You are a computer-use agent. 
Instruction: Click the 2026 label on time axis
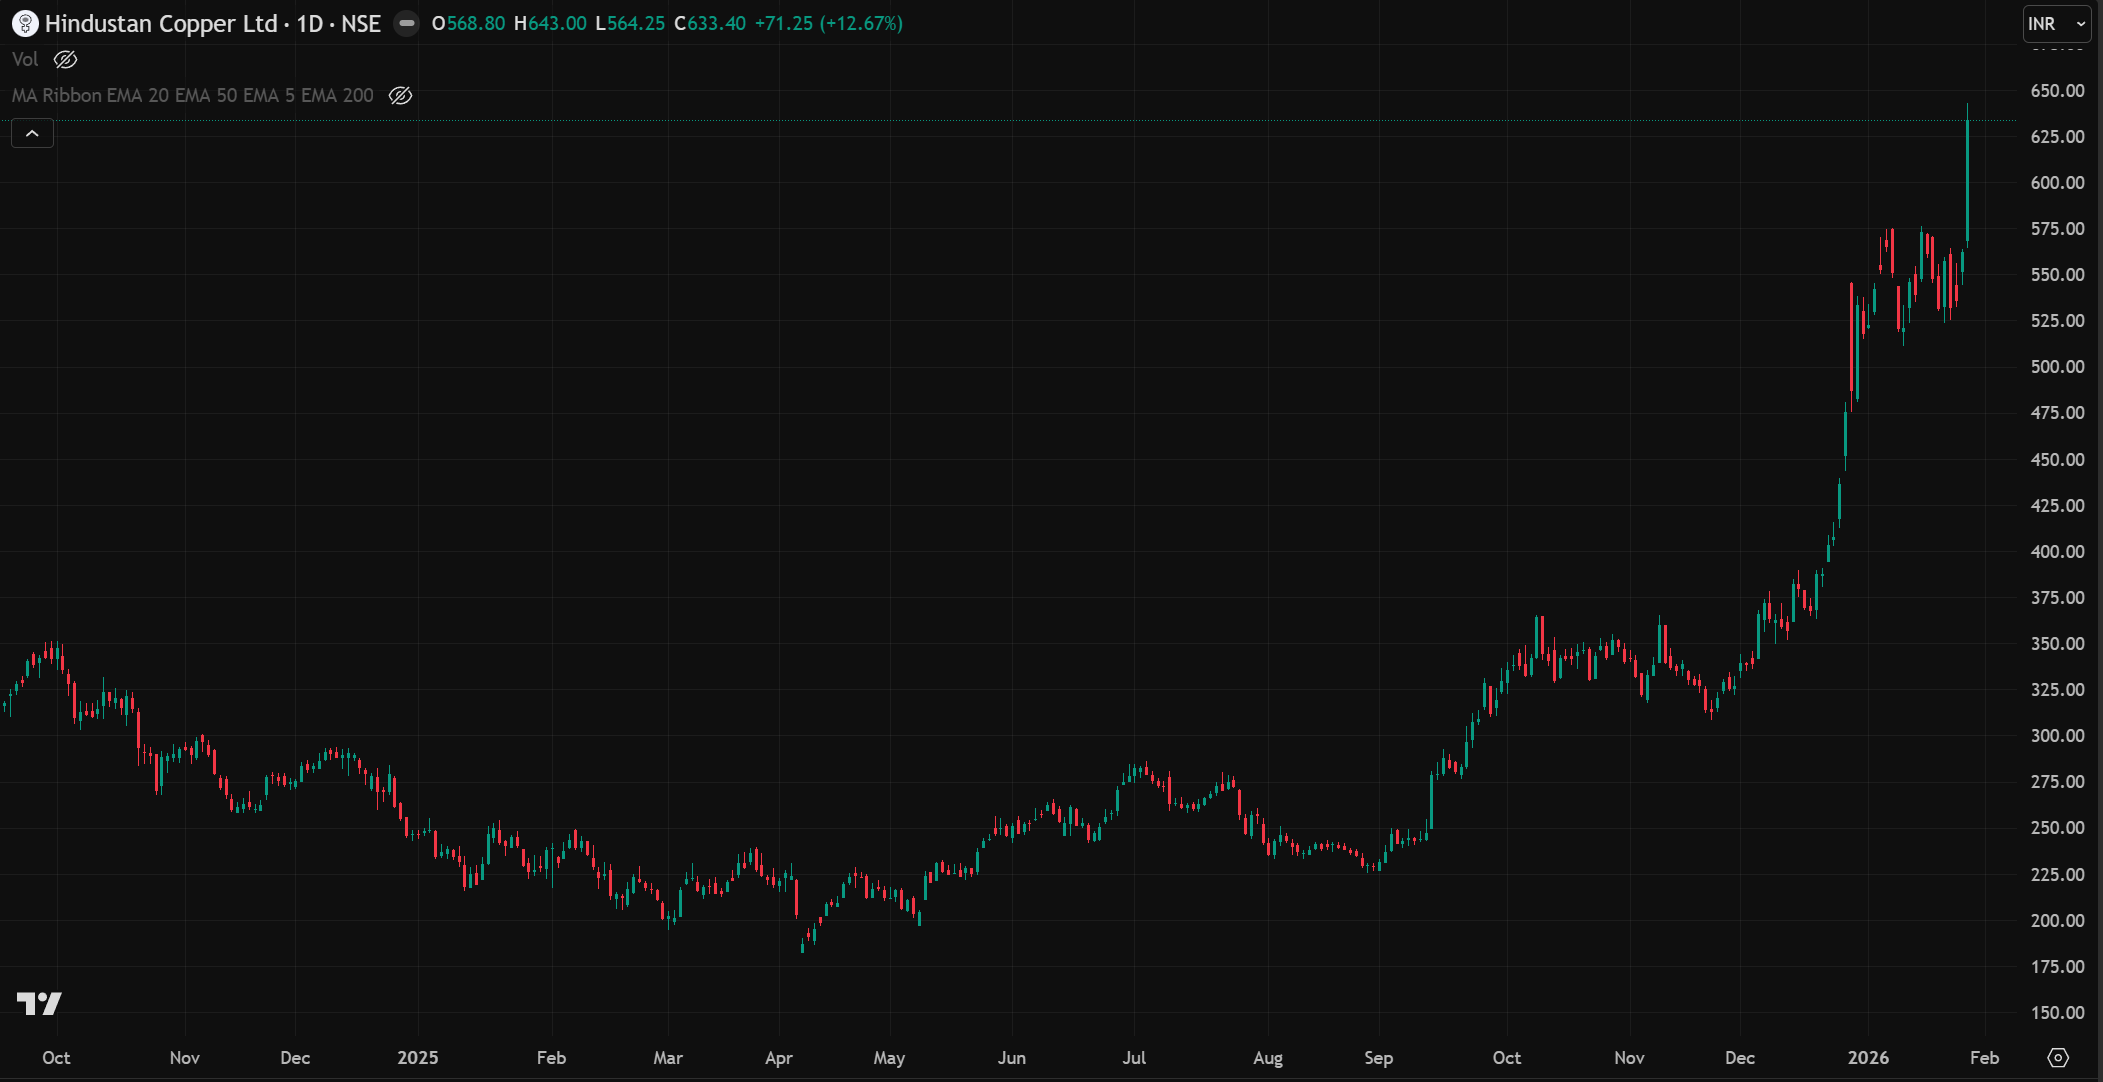[1867, 1057]
